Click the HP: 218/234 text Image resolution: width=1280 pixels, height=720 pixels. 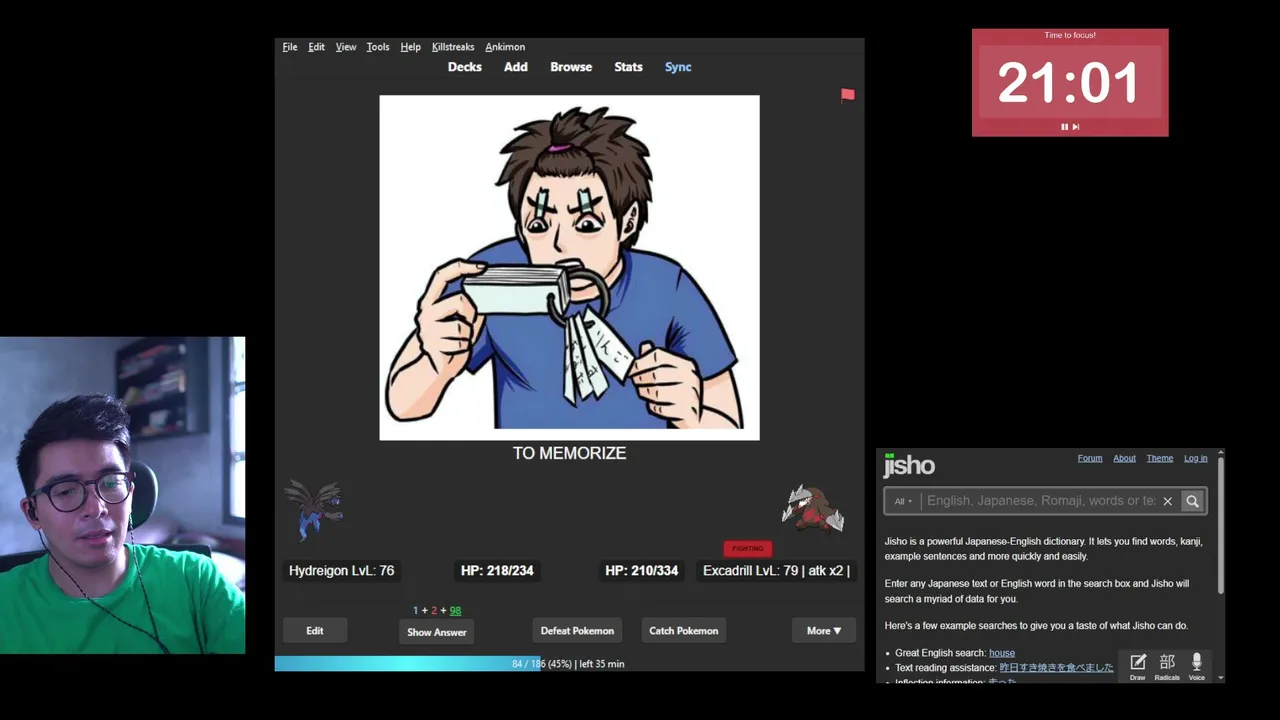497,571
